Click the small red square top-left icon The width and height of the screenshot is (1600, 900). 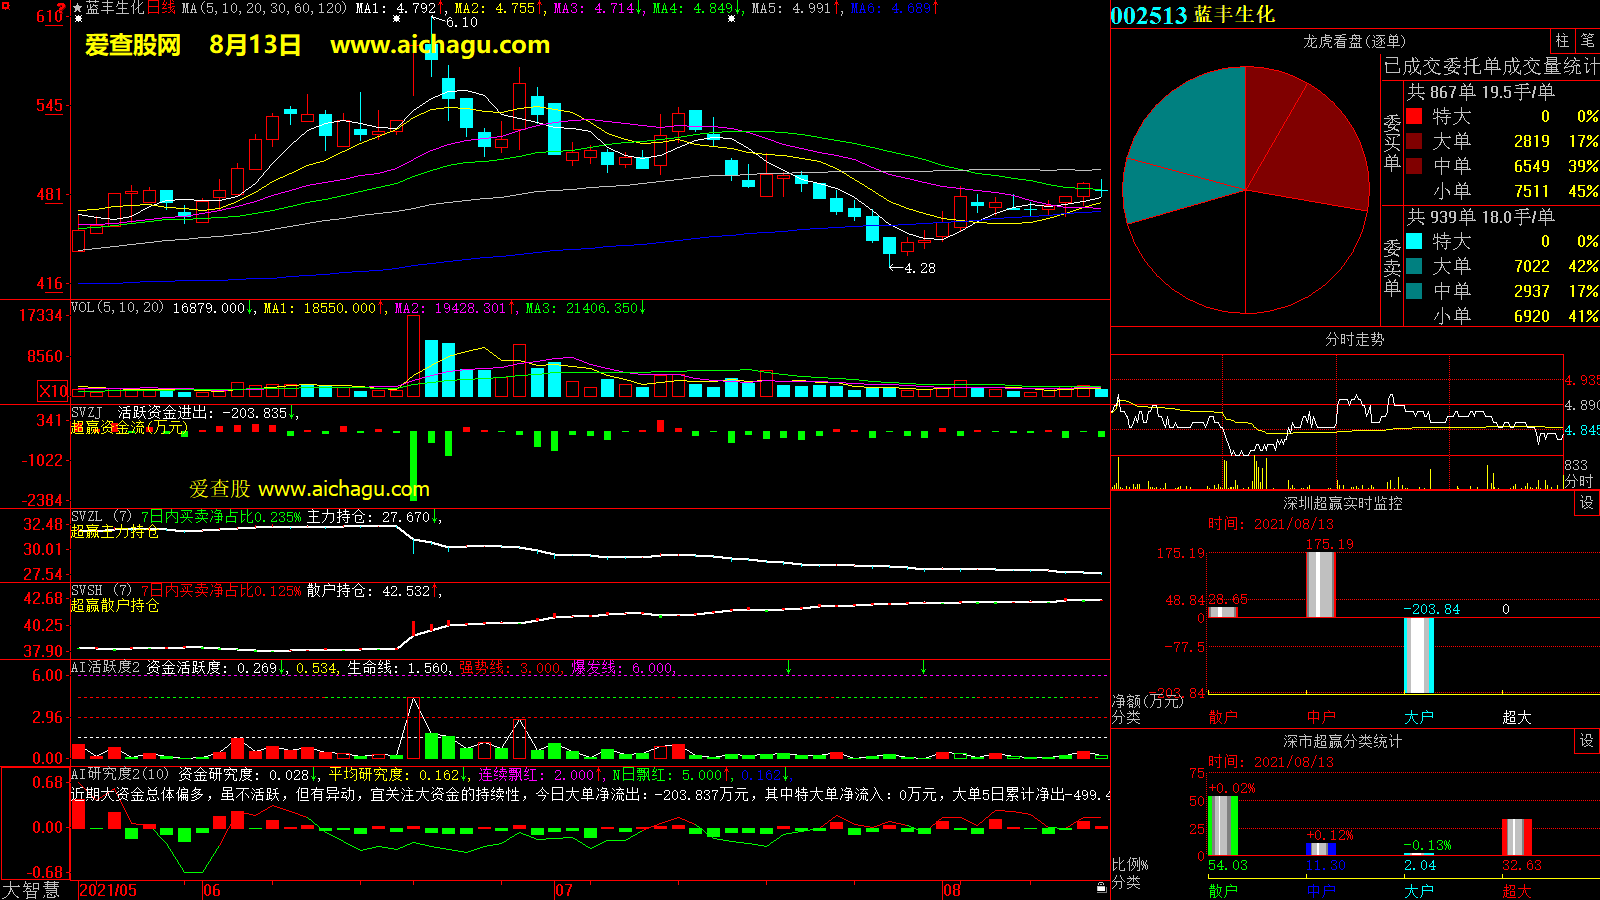5,6
